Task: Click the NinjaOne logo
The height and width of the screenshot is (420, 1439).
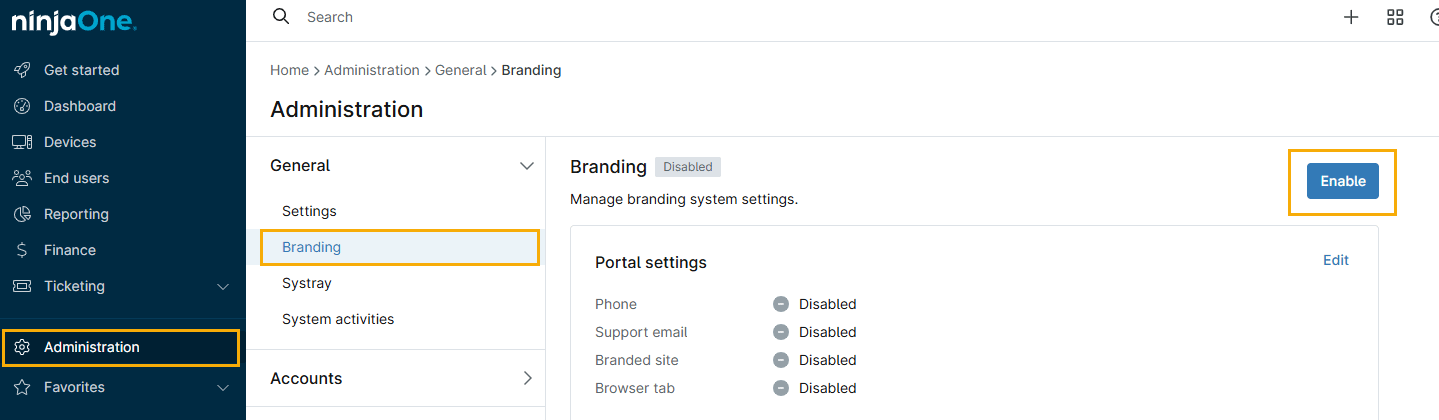Action: pyautogui.click(x=74, y=21)
